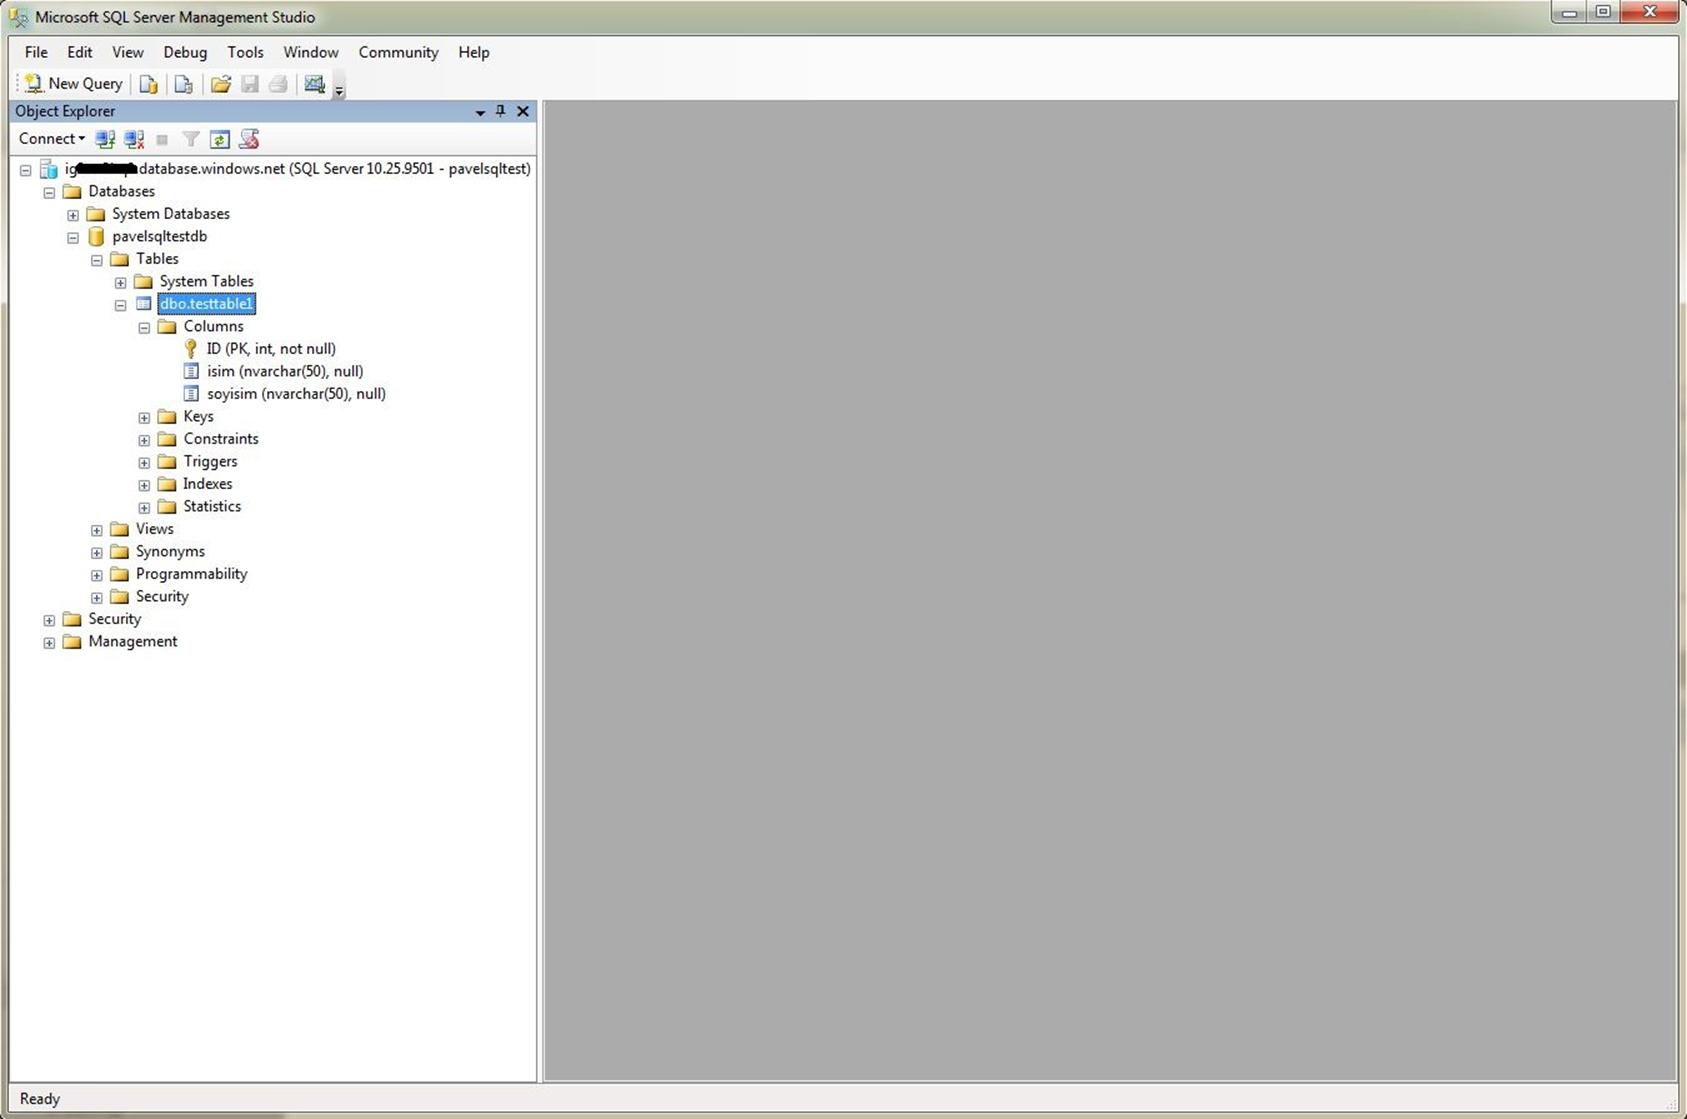Close the Object Explorer panel
The image size is (1687, 1119).
(x=523, y=111)
